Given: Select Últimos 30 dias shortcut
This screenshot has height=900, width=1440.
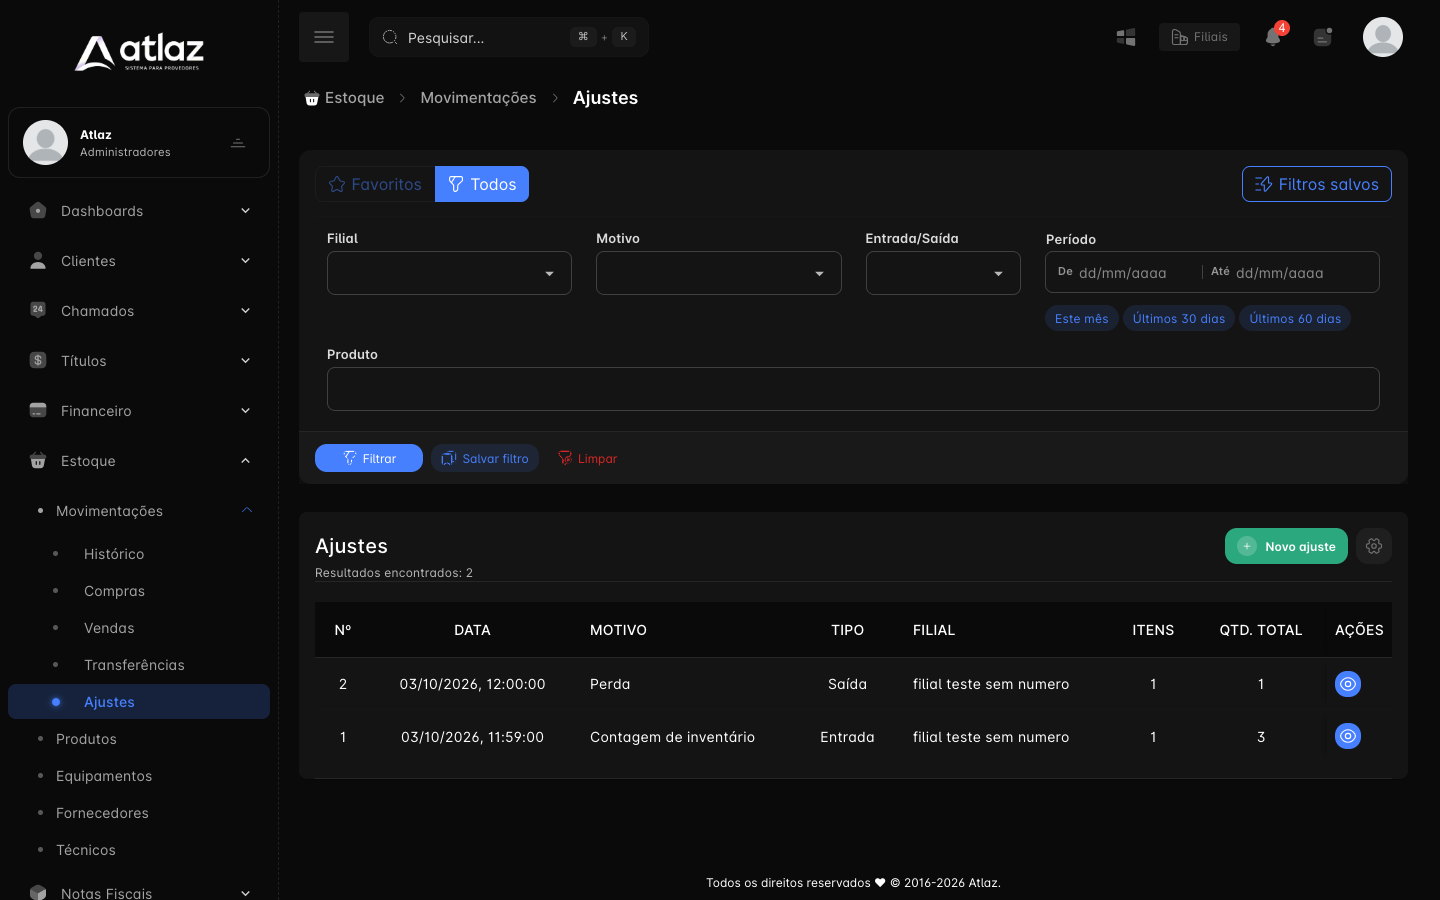Looking at the screenshot, I should [1178, 318].
